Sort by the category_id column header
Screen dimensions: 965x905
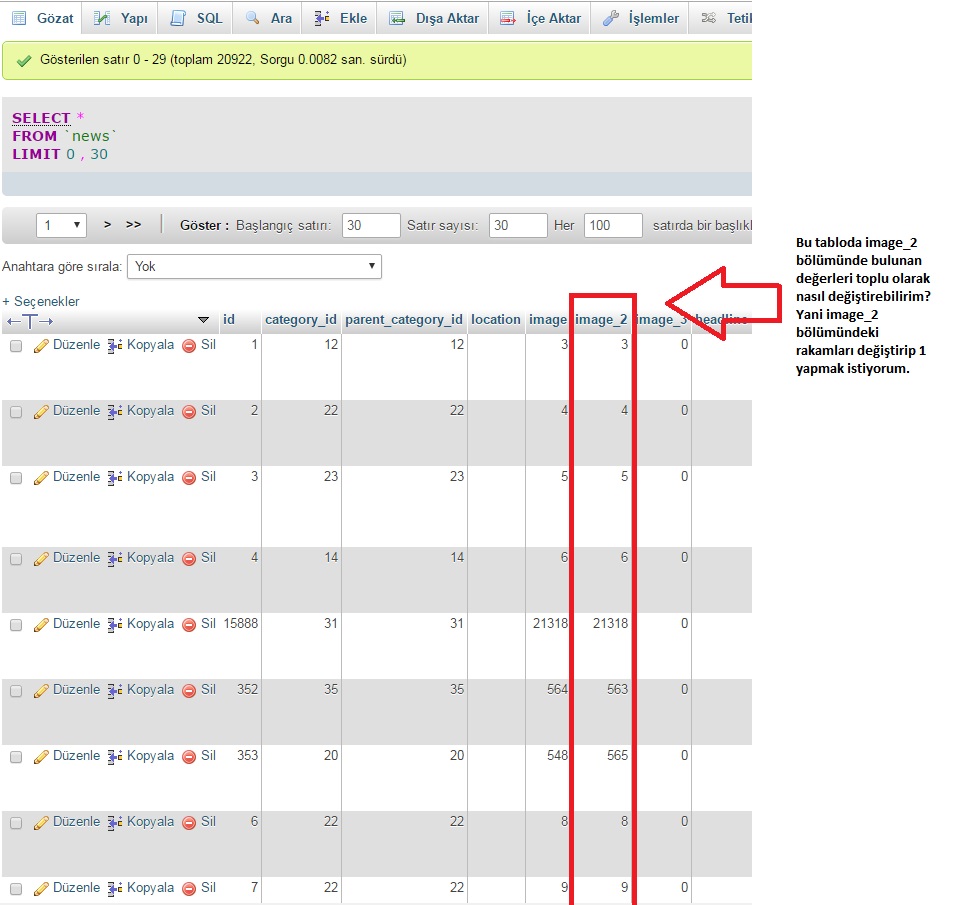pos(300,319)
